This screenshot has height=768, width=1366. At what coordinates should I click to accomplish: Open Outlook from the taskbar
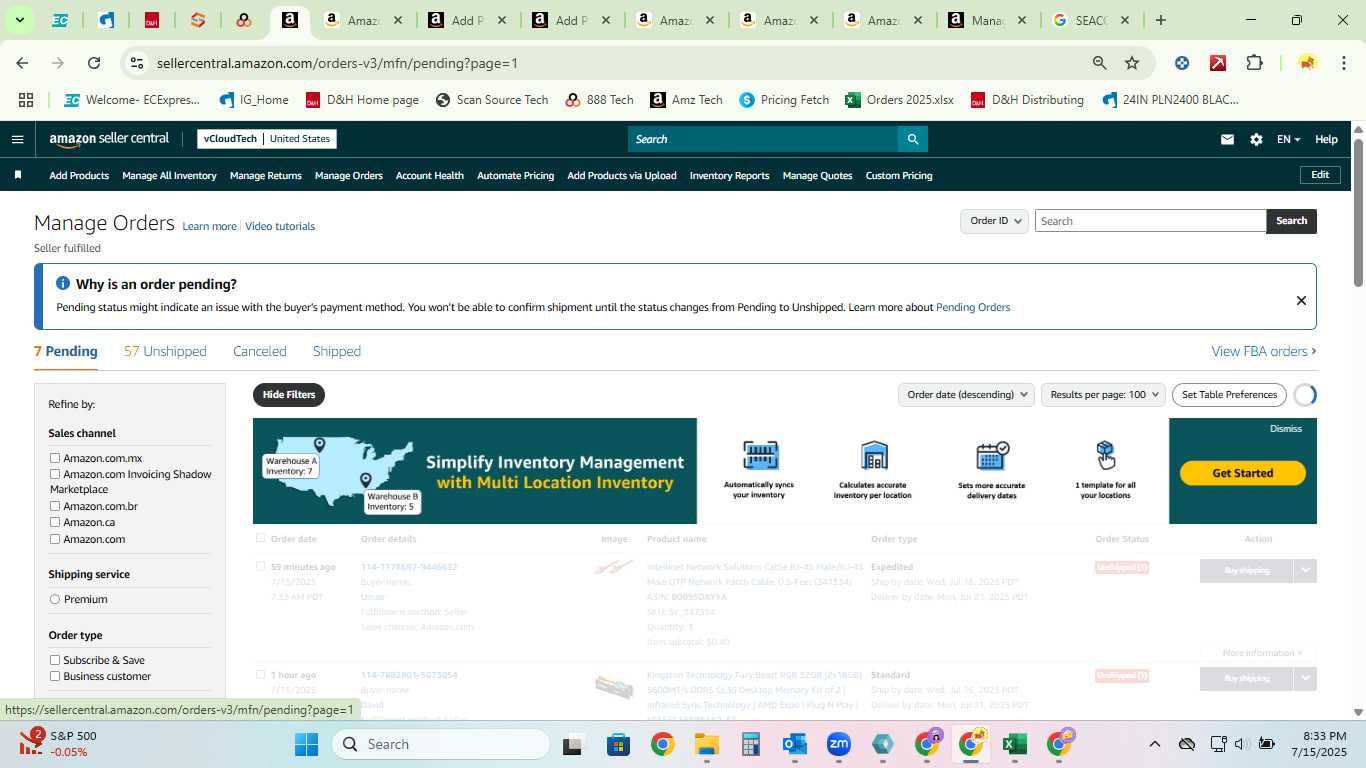coord(795,744)
